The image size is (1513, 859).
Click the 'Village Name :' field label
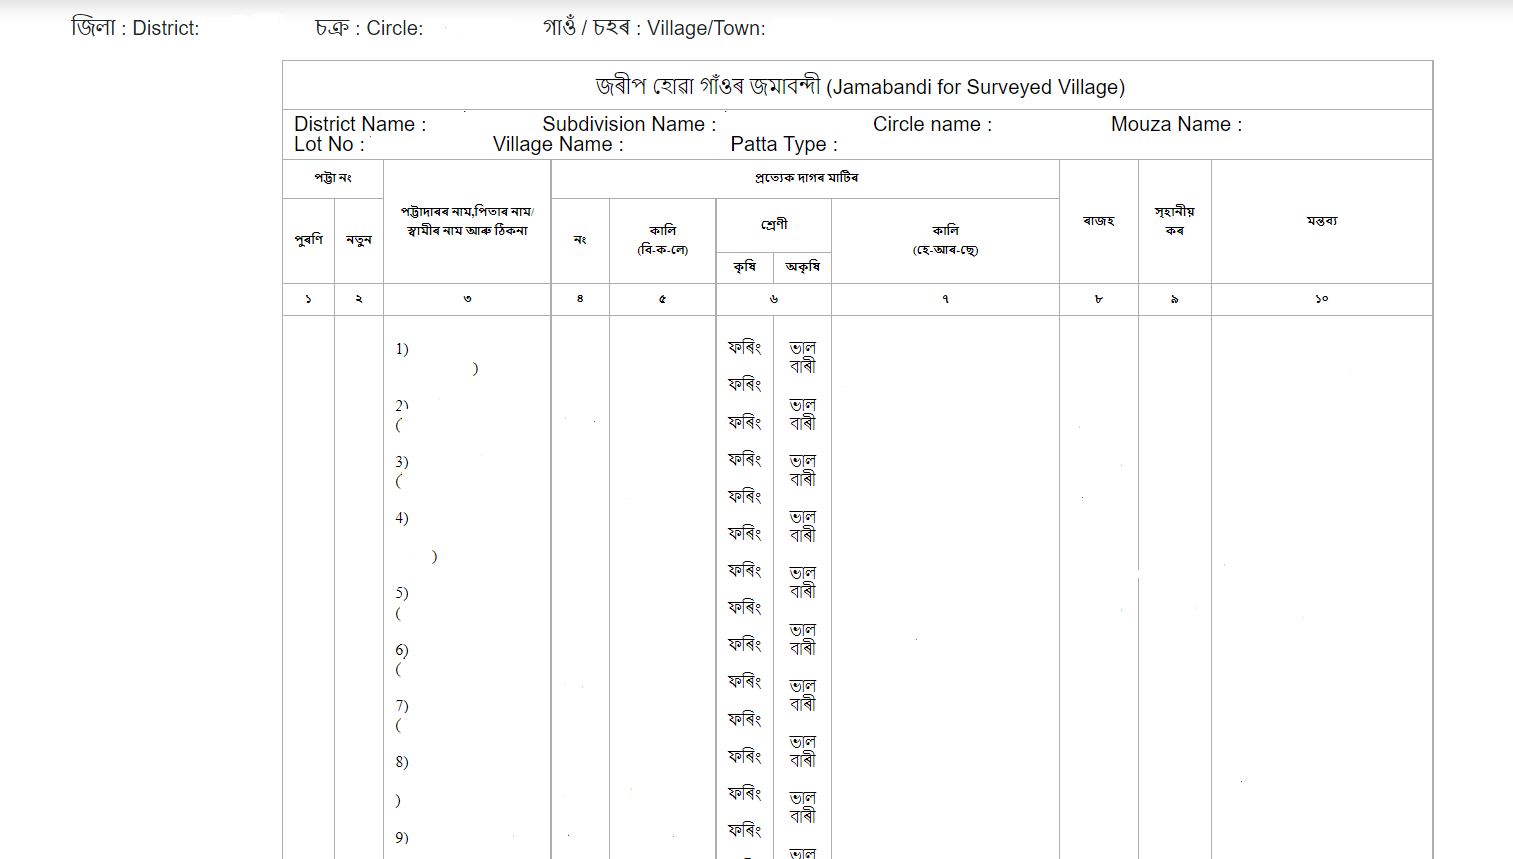558,144
